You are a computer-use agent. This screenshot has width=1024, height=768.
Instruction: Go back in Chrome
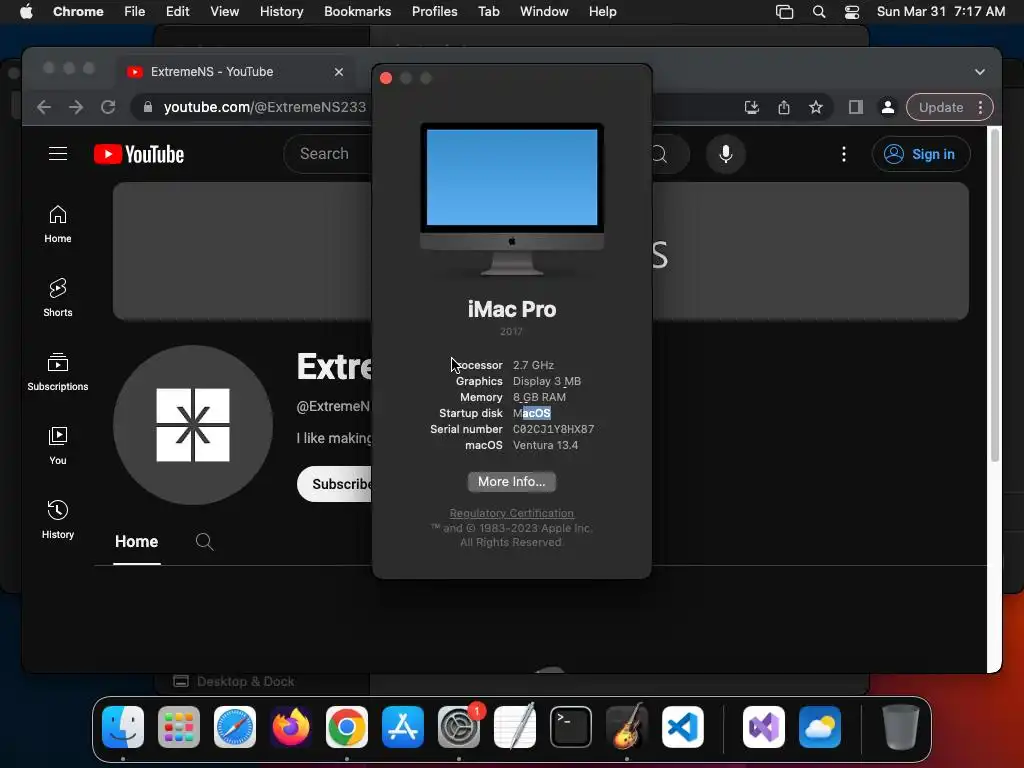pyautogui.click(x=44, y=107)
